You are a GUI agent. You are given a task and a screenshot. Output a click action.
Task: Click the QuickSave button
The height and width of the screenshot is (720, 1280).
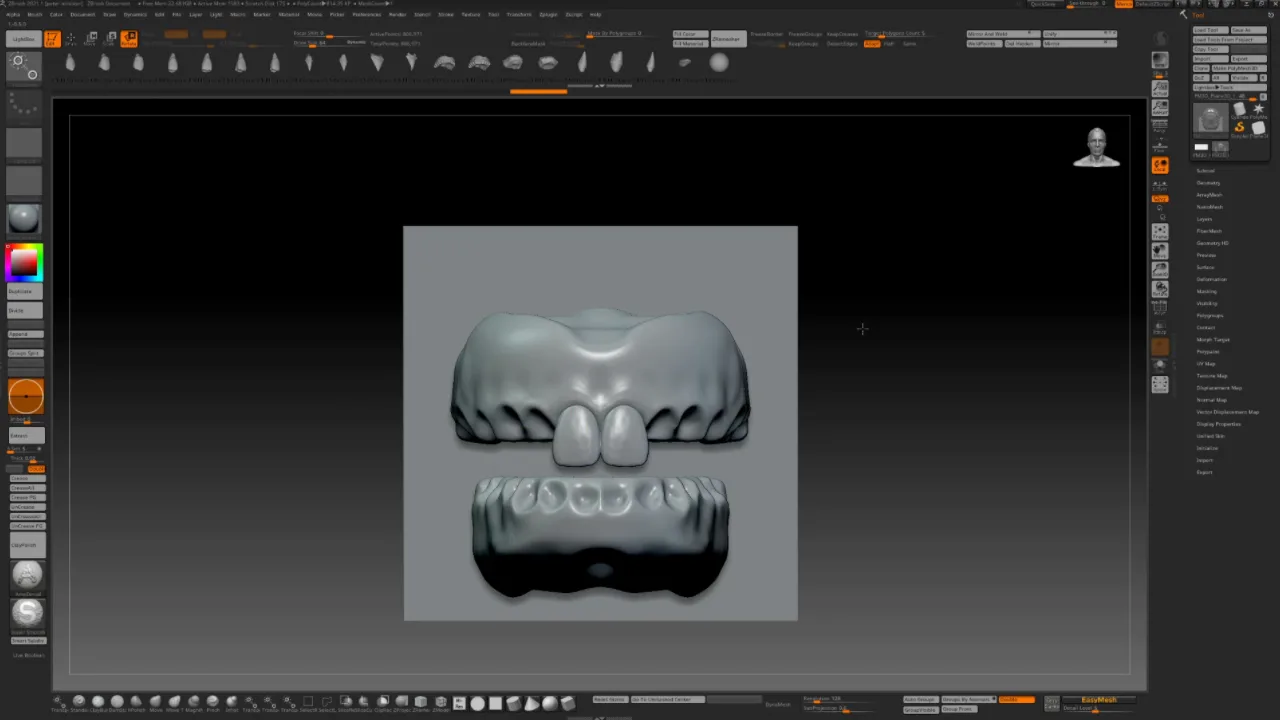(1043, 4)
